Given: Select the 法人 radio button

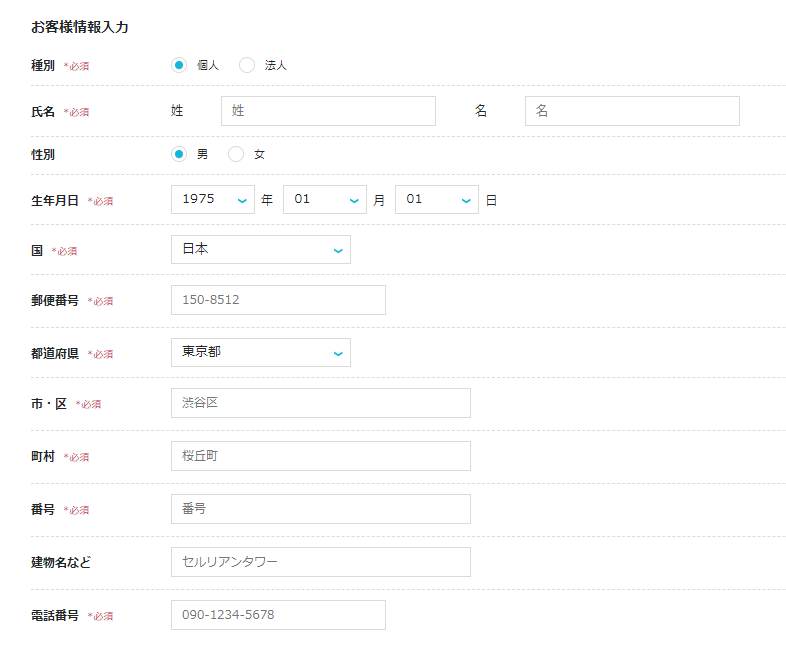Looking at the screenshot, I should click(247, 65).
